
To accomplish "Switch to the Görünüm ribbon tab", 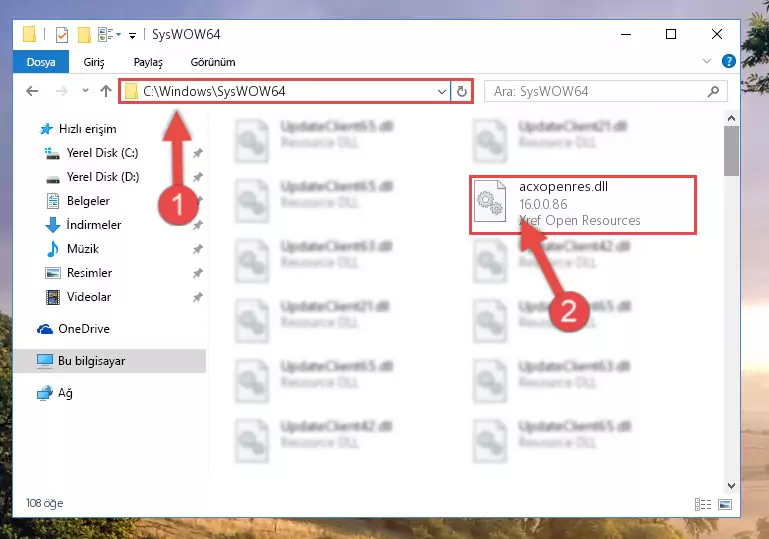I will tap(213, 62).
